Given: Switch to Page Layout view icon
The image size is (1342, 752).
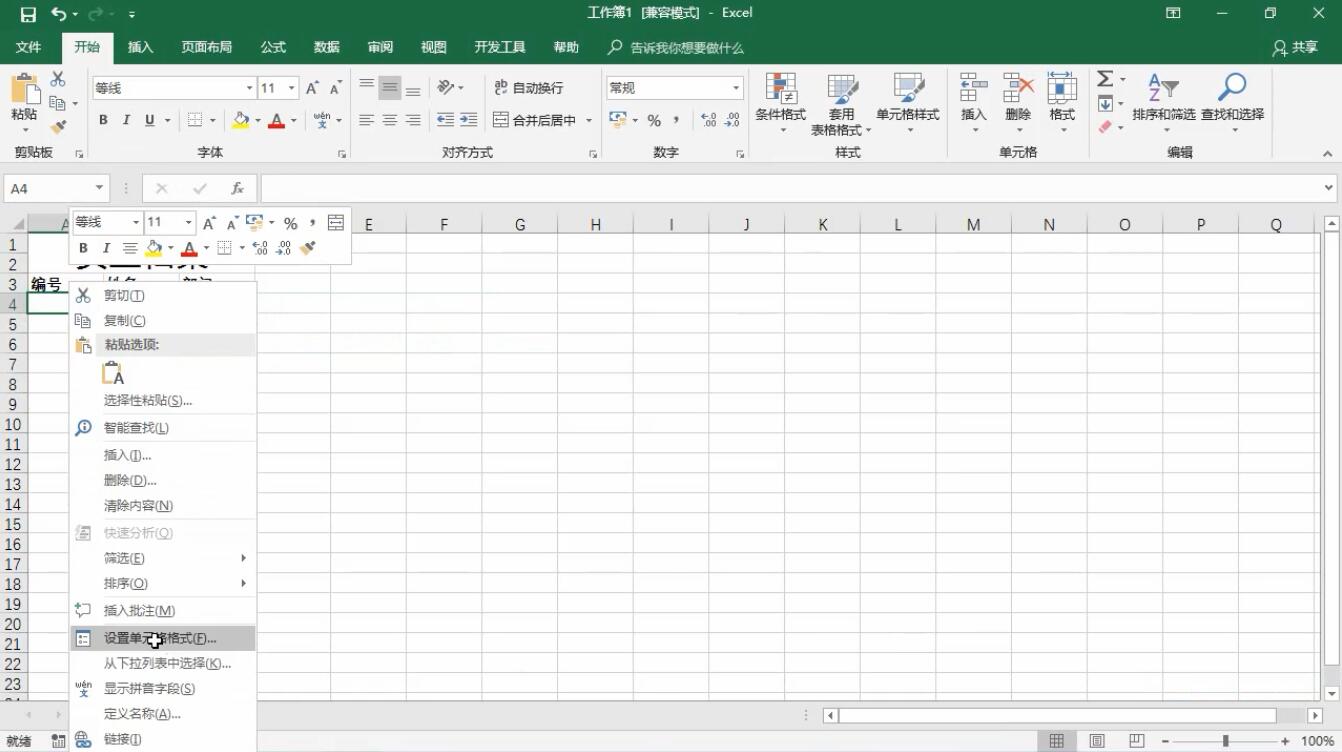Looking at the screenshot, I should point(1097,741).
